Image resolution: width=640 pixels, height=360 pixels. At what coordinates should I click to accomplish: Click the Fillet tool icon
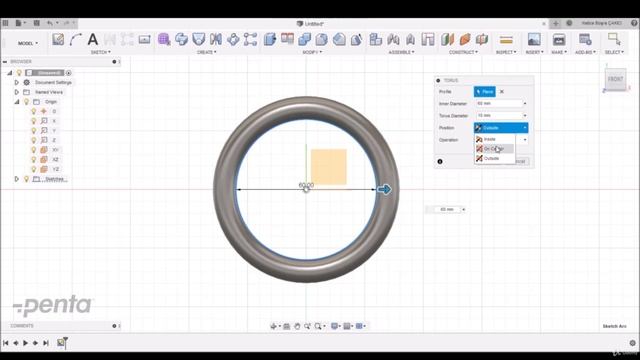[322, 39]
